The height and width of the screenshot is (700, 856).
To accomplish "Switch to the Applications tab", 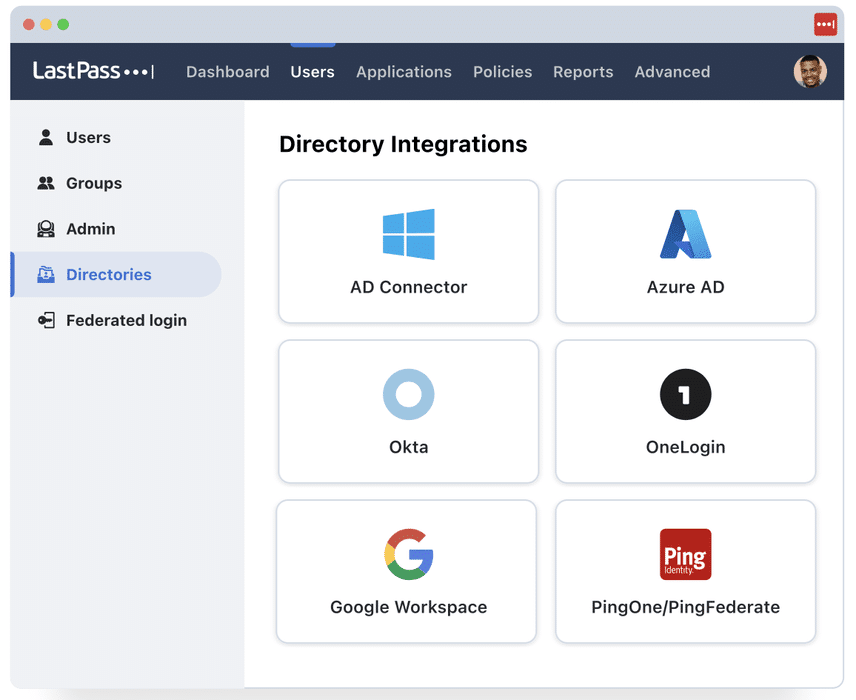I will click(x=404, y=72).
